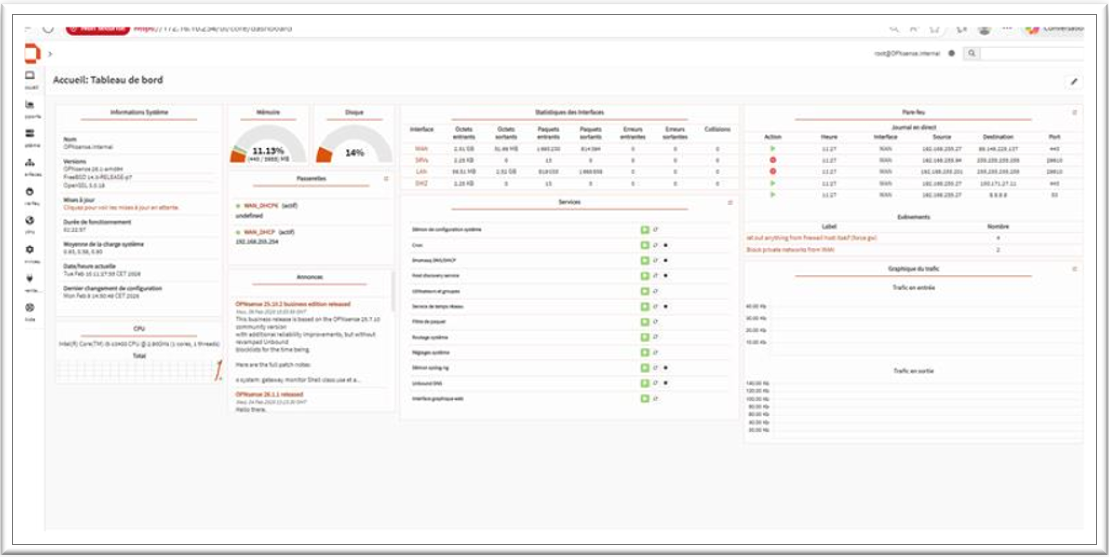
Task: Stop the Dnsmasq DNS/DHCP service
Action: coord(665,260)
